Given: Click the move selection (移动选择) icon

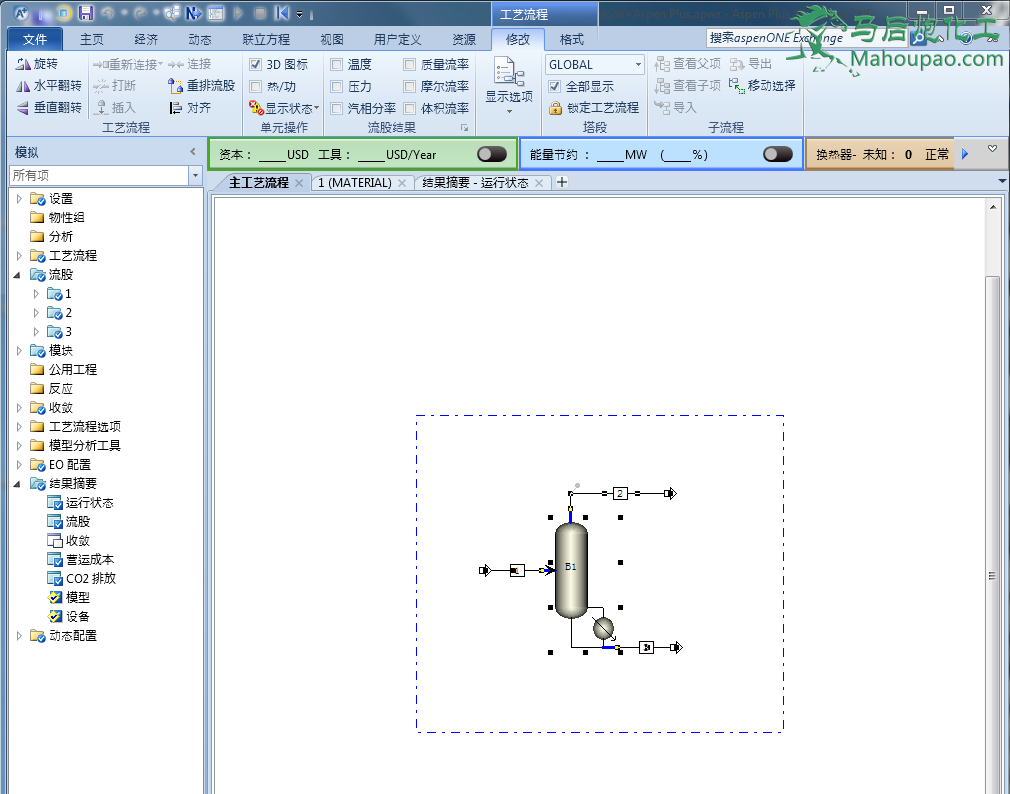Looking at the screenshot, I should [x=736, y=86].
